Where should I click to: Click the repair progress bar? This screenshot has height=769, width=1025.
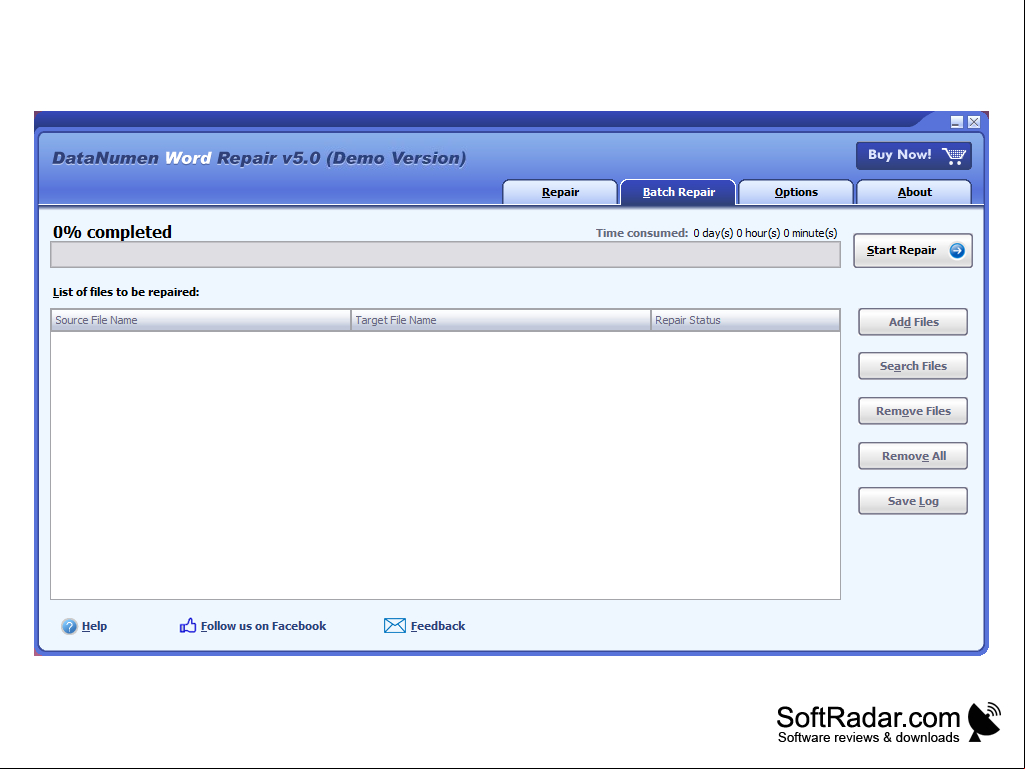(x=445, y=254)
